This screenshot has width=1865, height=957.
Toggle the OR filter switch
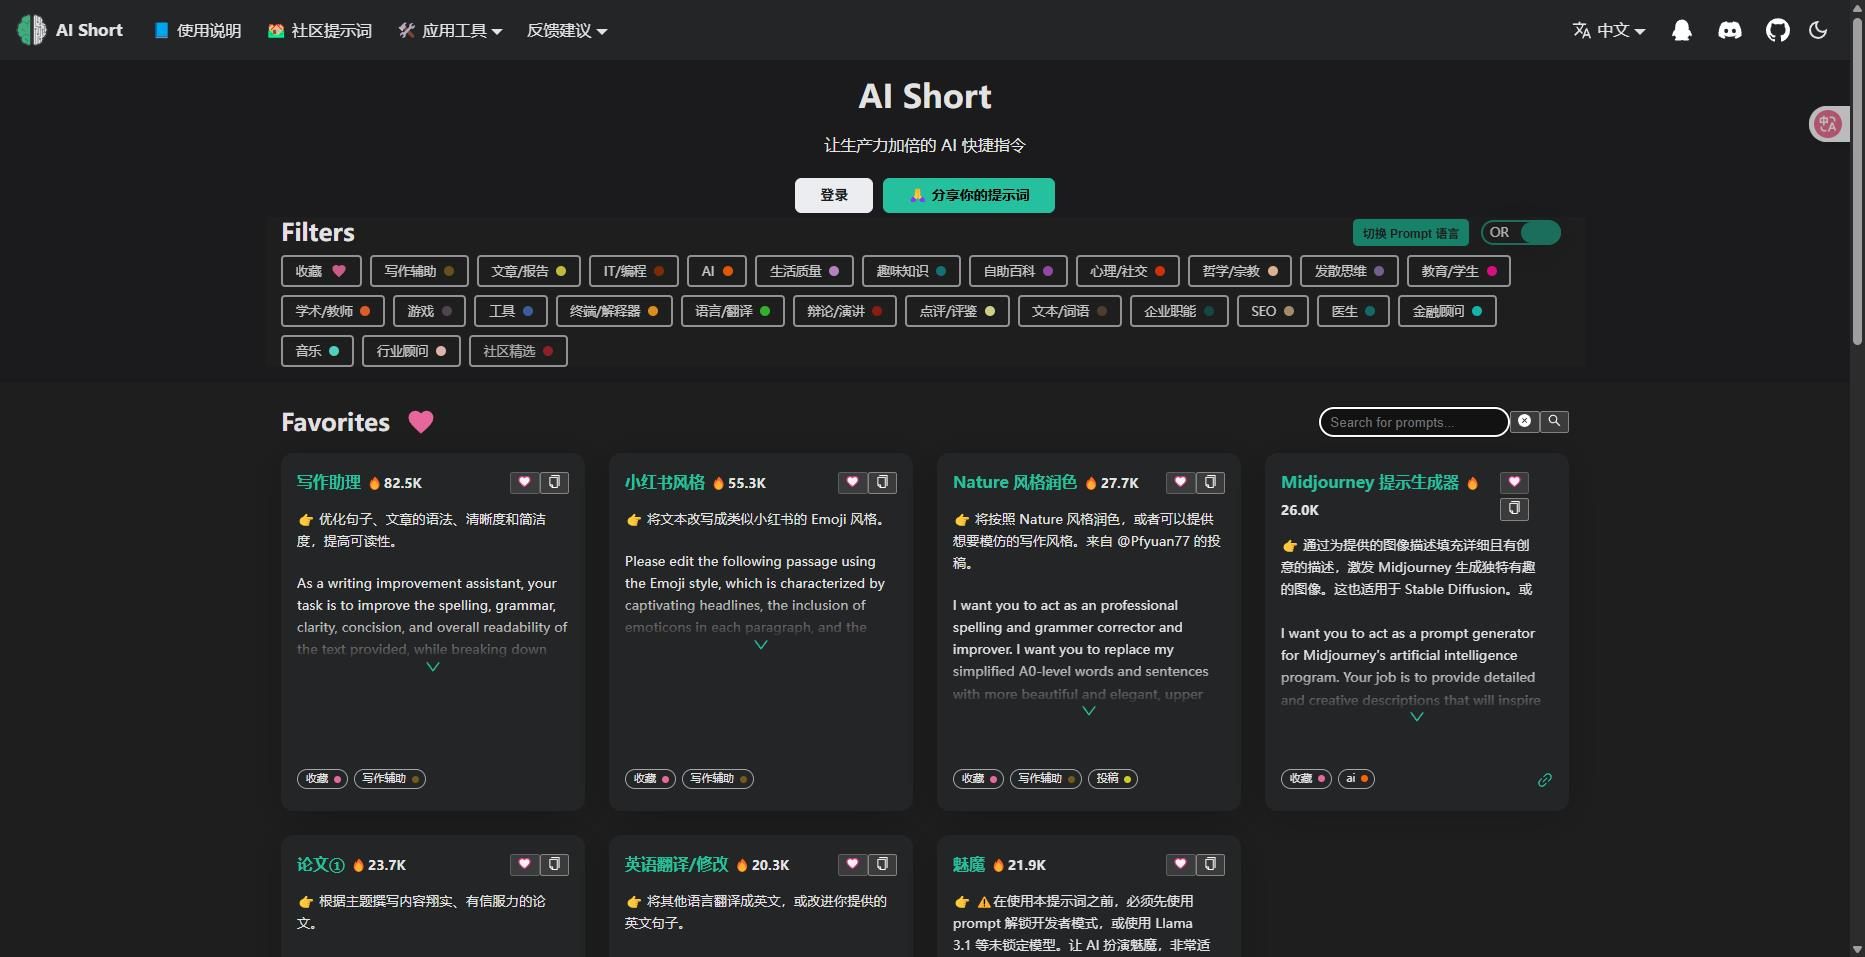tap(1521, 232)
